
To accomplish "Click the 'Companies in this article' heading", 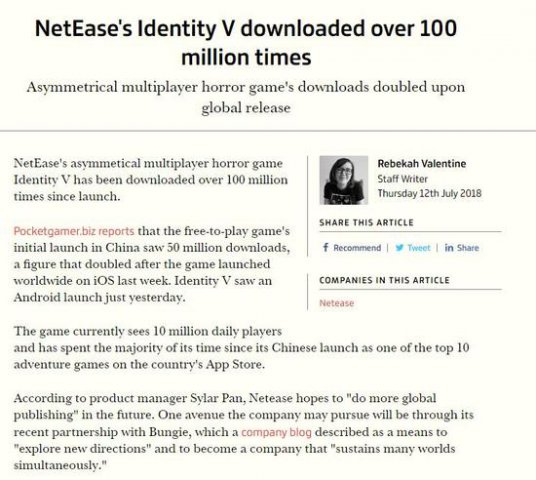I will [x=384, y=280].
